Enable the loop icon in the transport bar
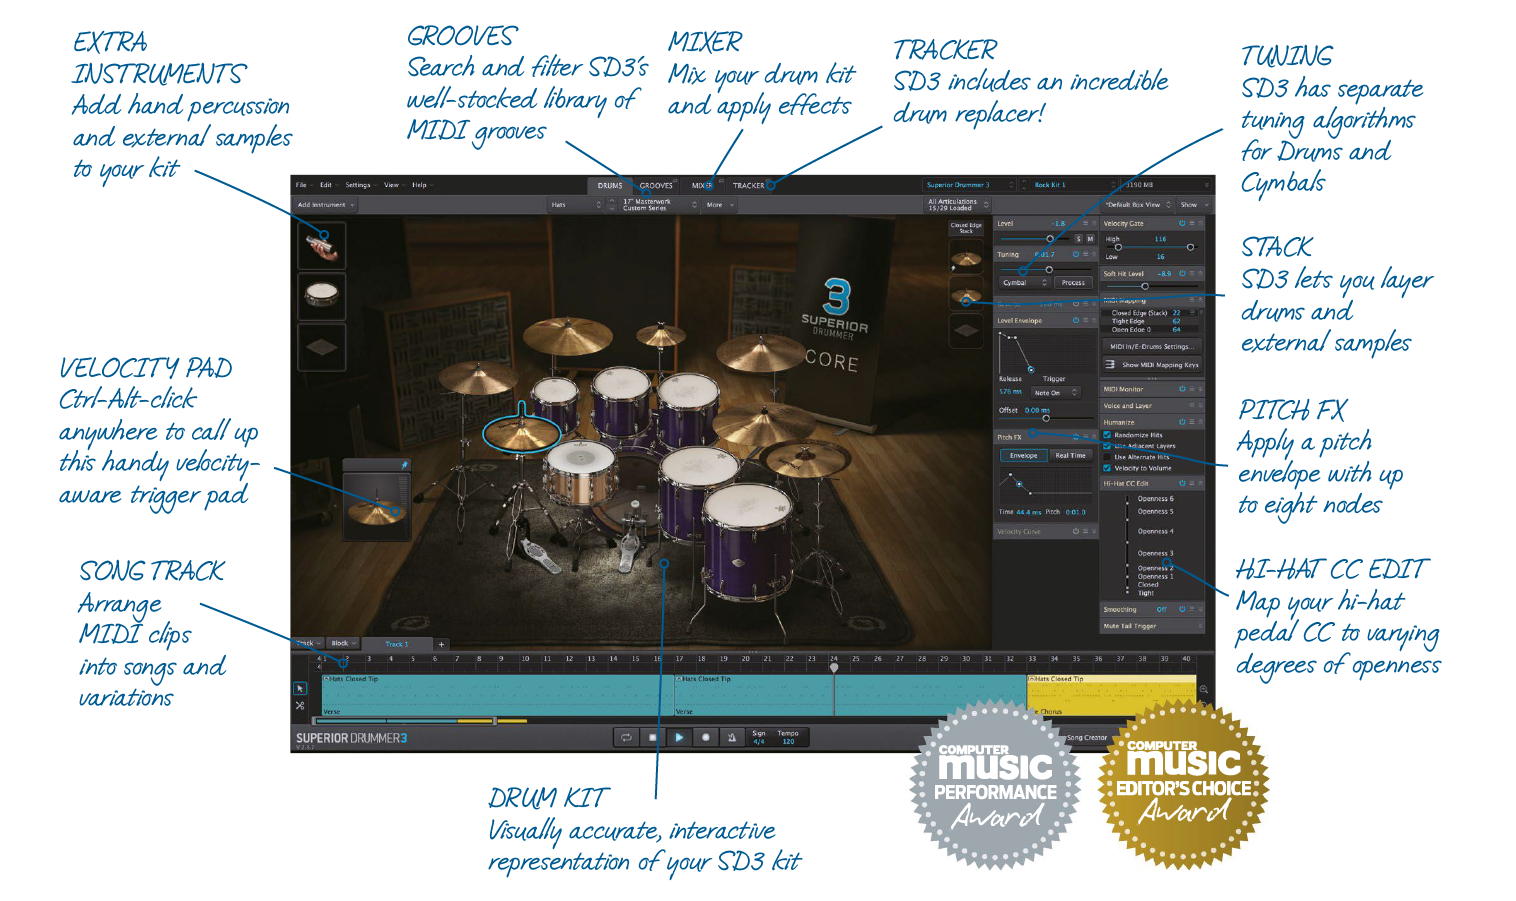The image size is (1516, 901). click(627, 737)
